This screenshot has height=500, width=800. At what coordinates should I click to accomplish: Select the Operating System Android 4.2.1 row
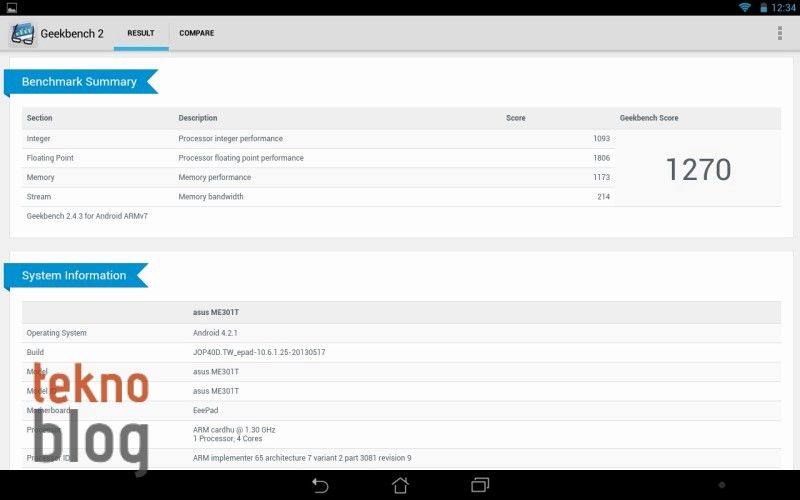pyautogui.click(x=400, y=333)
